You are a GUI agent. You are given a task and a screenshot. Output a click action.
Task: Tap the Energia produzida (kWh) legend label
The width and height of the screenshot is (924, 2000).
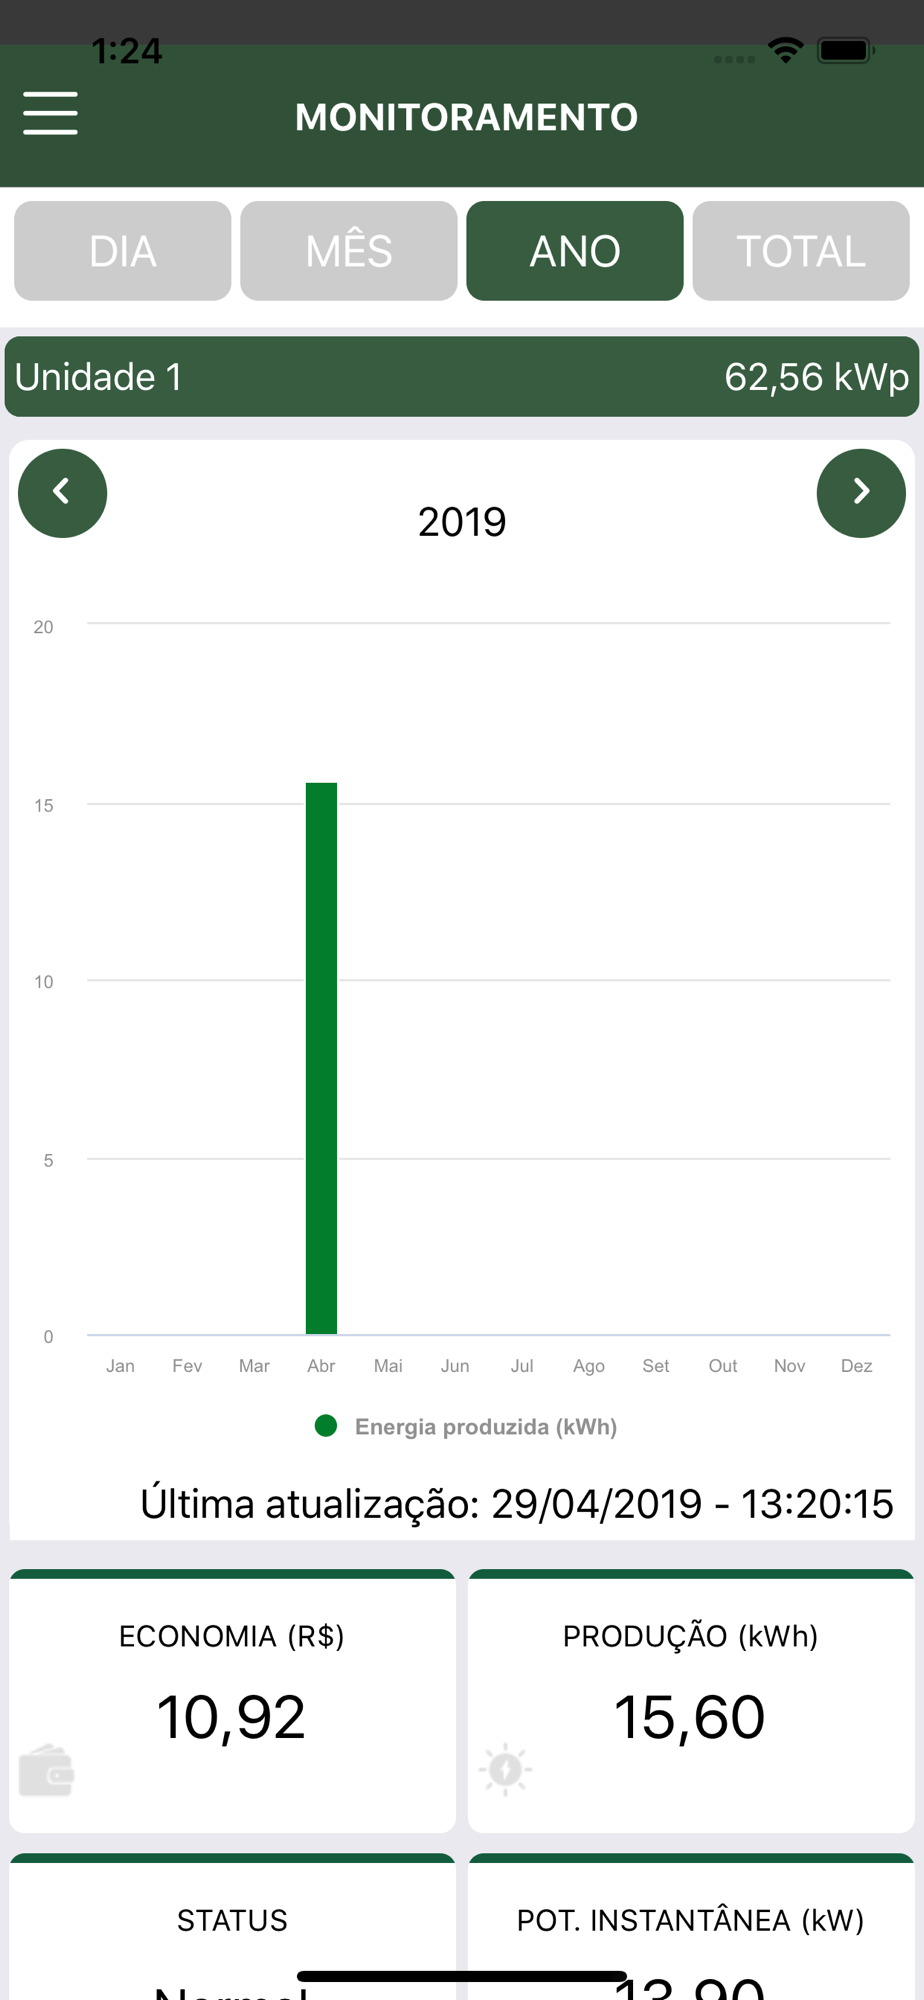pyautogui.click(x=486, y=1427)
